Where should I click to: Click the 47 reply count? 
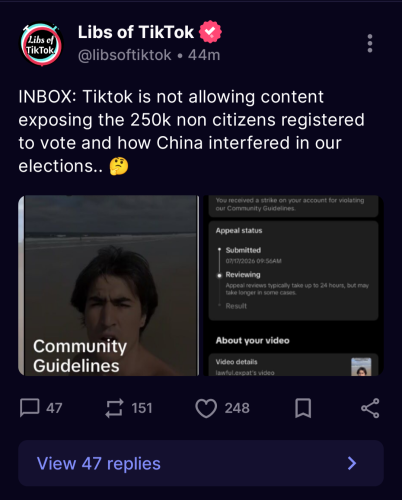point(54,408)
